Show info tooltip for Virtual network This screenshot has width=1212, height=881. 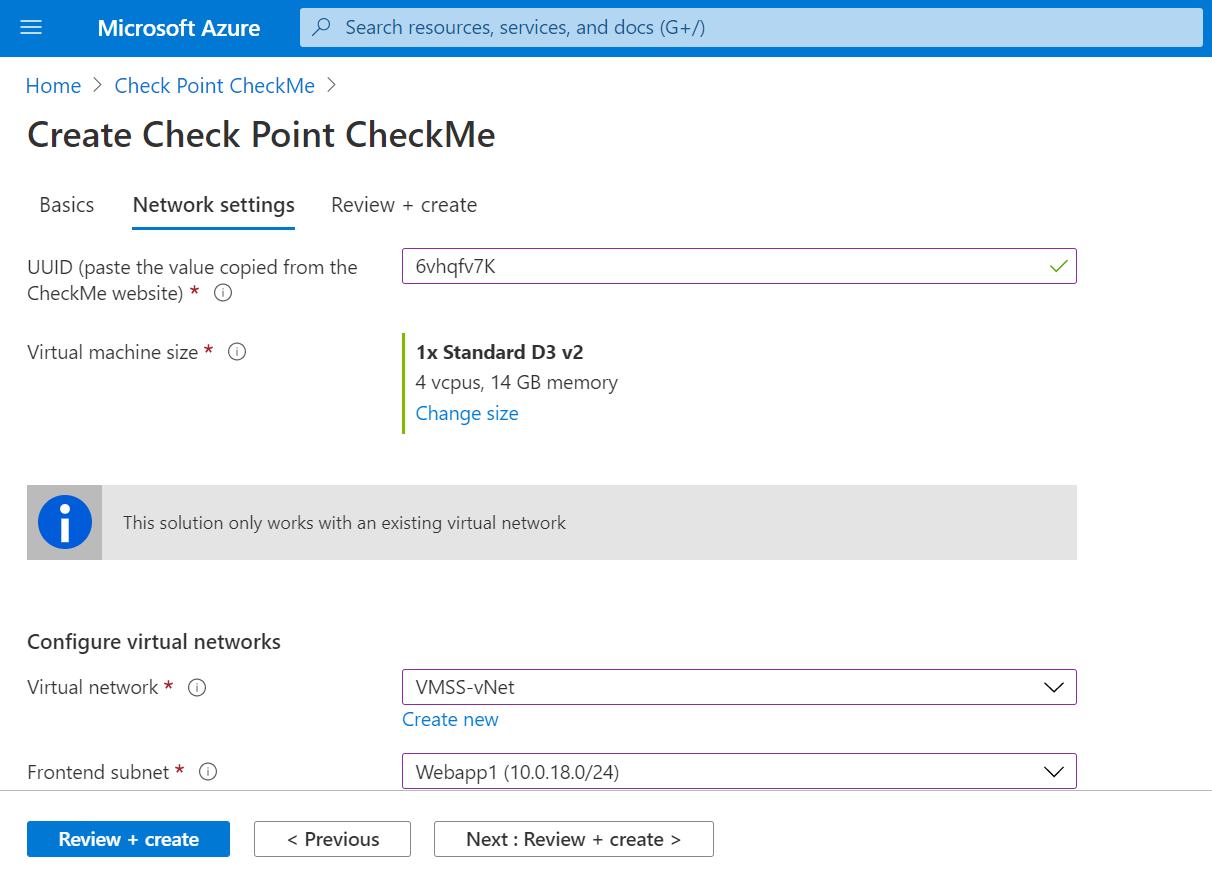click(x=197, y=687)
